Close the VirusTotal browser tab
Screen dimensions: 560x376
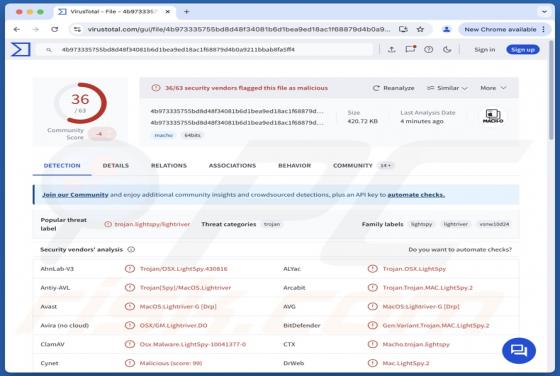pos(168,11)
